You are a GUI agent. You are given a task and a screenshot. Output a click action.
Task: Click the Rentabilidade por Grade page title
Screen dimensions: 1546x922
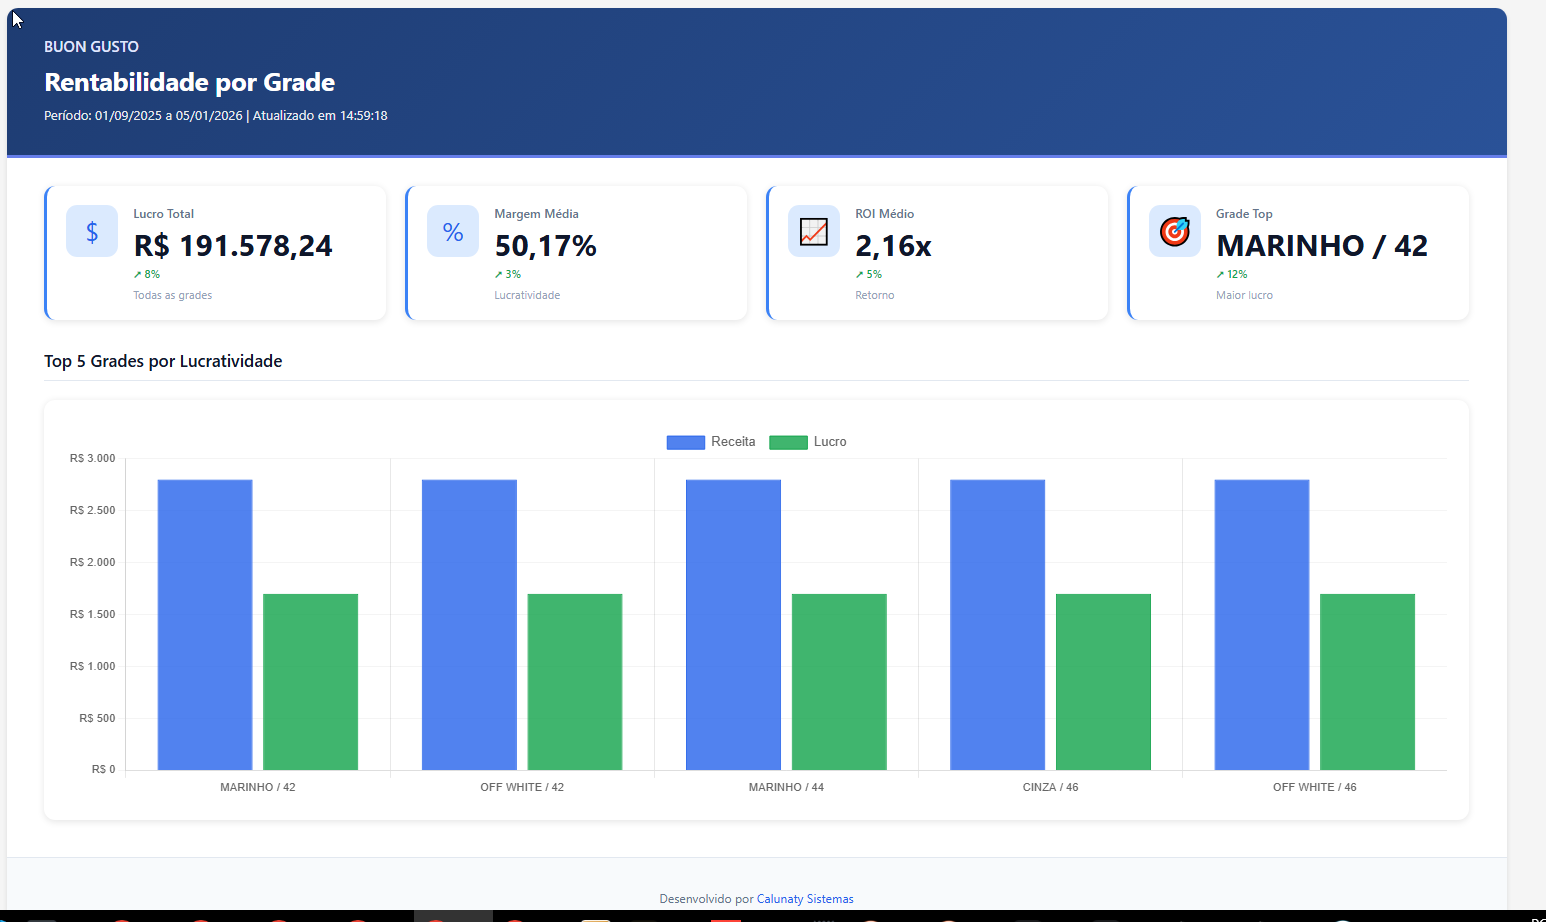click(x=190, y=82)
